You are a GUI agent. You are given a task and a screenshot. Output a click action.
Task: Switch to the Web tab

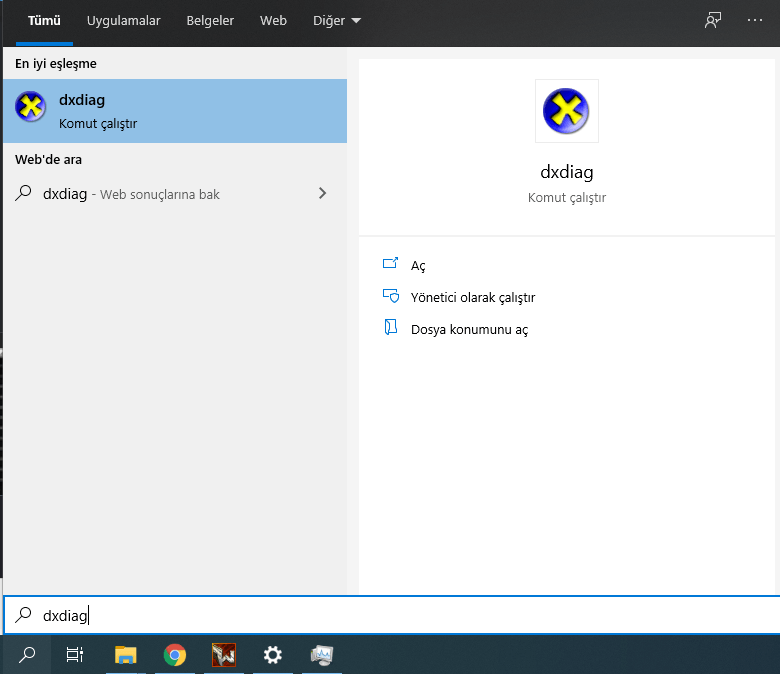tap(273, 21)
